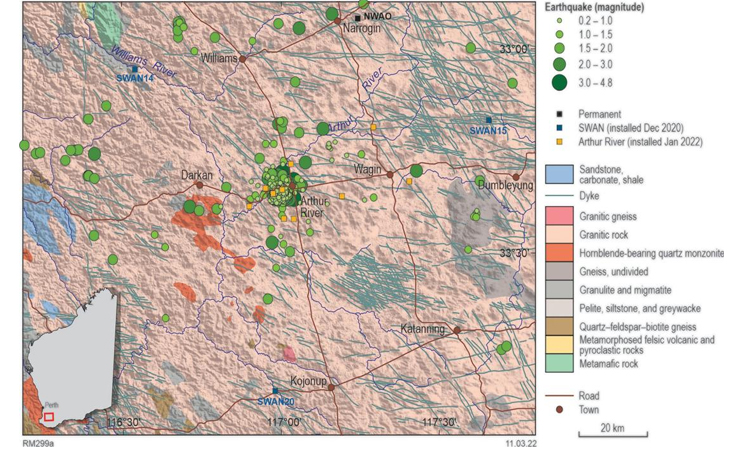Select the SWAN14 station square marker

point(133,69)
